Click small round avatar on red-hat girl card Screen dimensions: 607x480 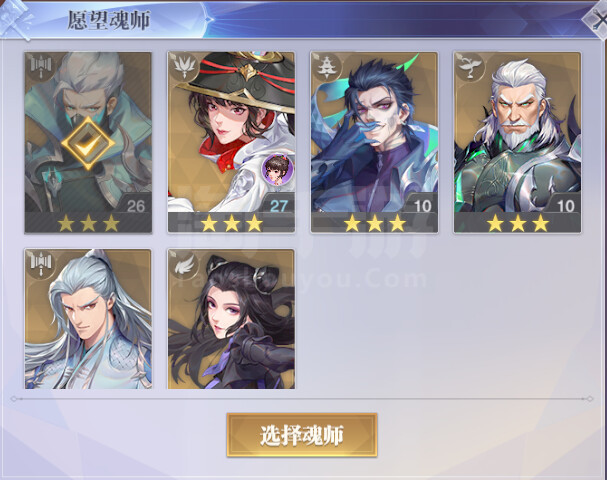click(277, 169)
